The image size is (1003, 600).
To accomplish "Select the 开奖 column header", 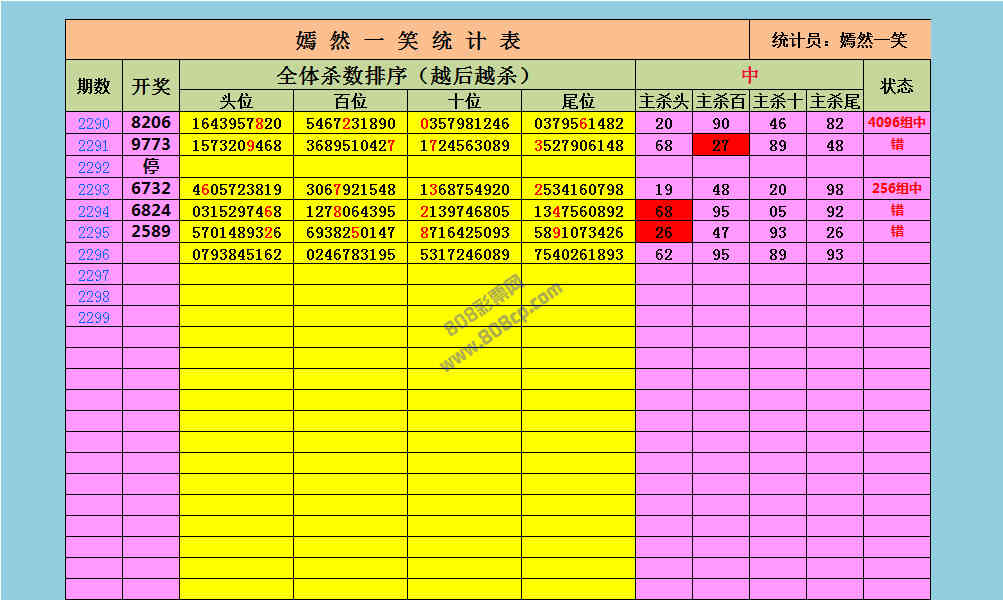I will click(x=151, y=86).
